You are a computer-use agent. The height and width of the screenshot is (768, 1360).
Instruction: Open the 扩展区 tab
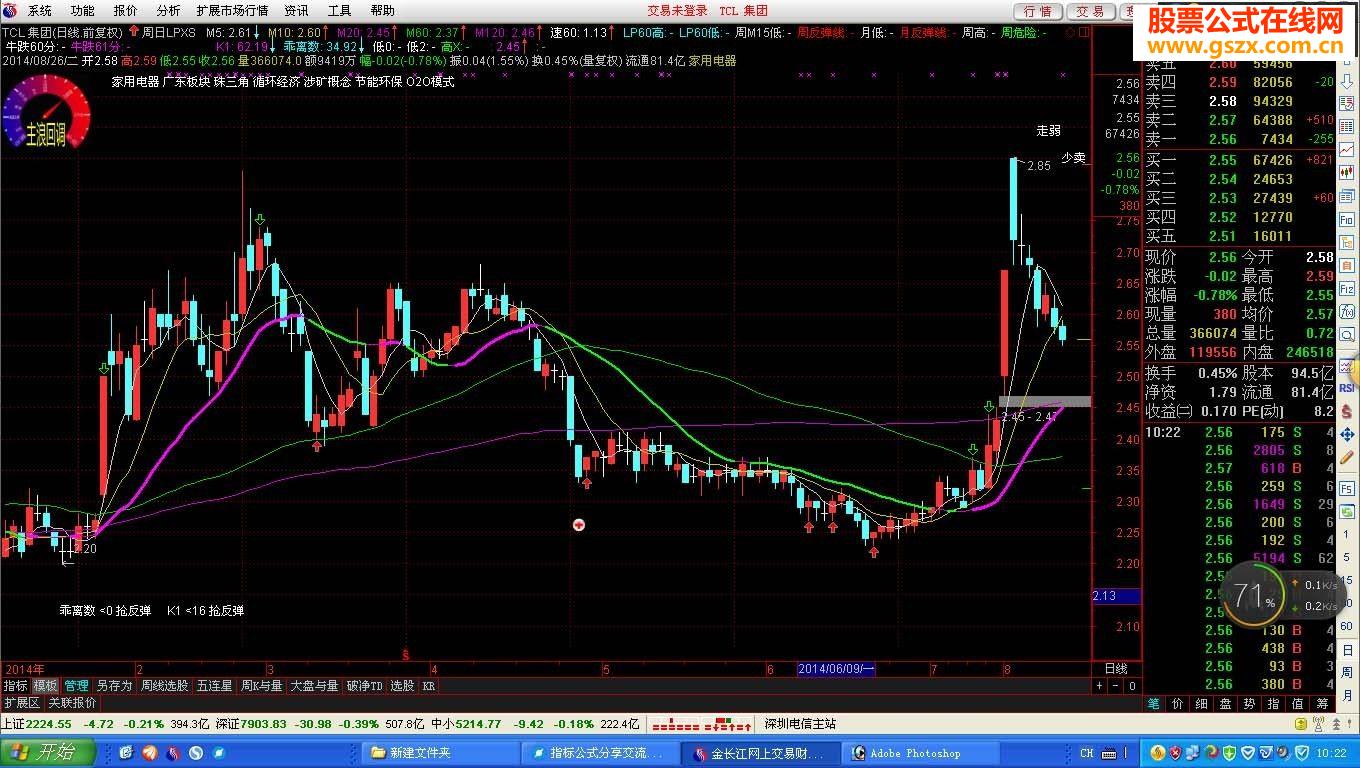pos(21,703)
